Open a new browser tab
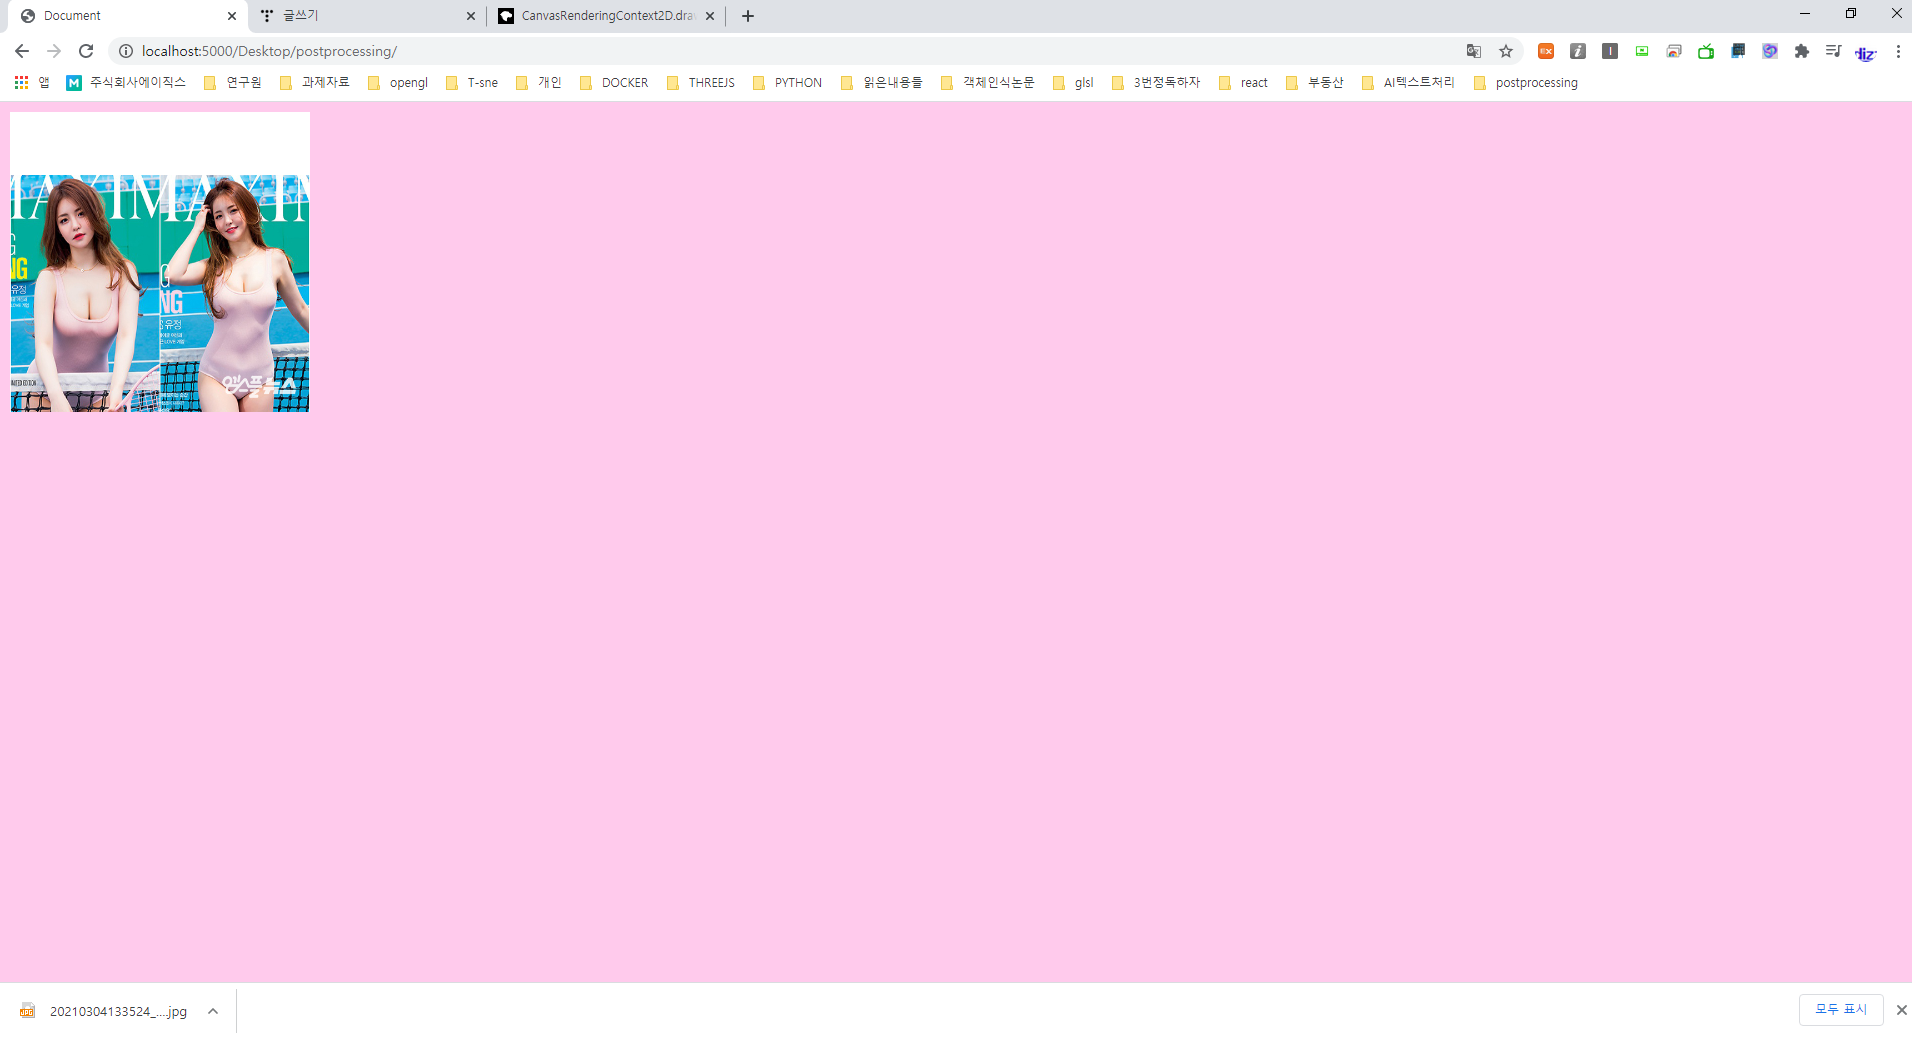This screenshot has width=1912, height=1037. point(748,16)
